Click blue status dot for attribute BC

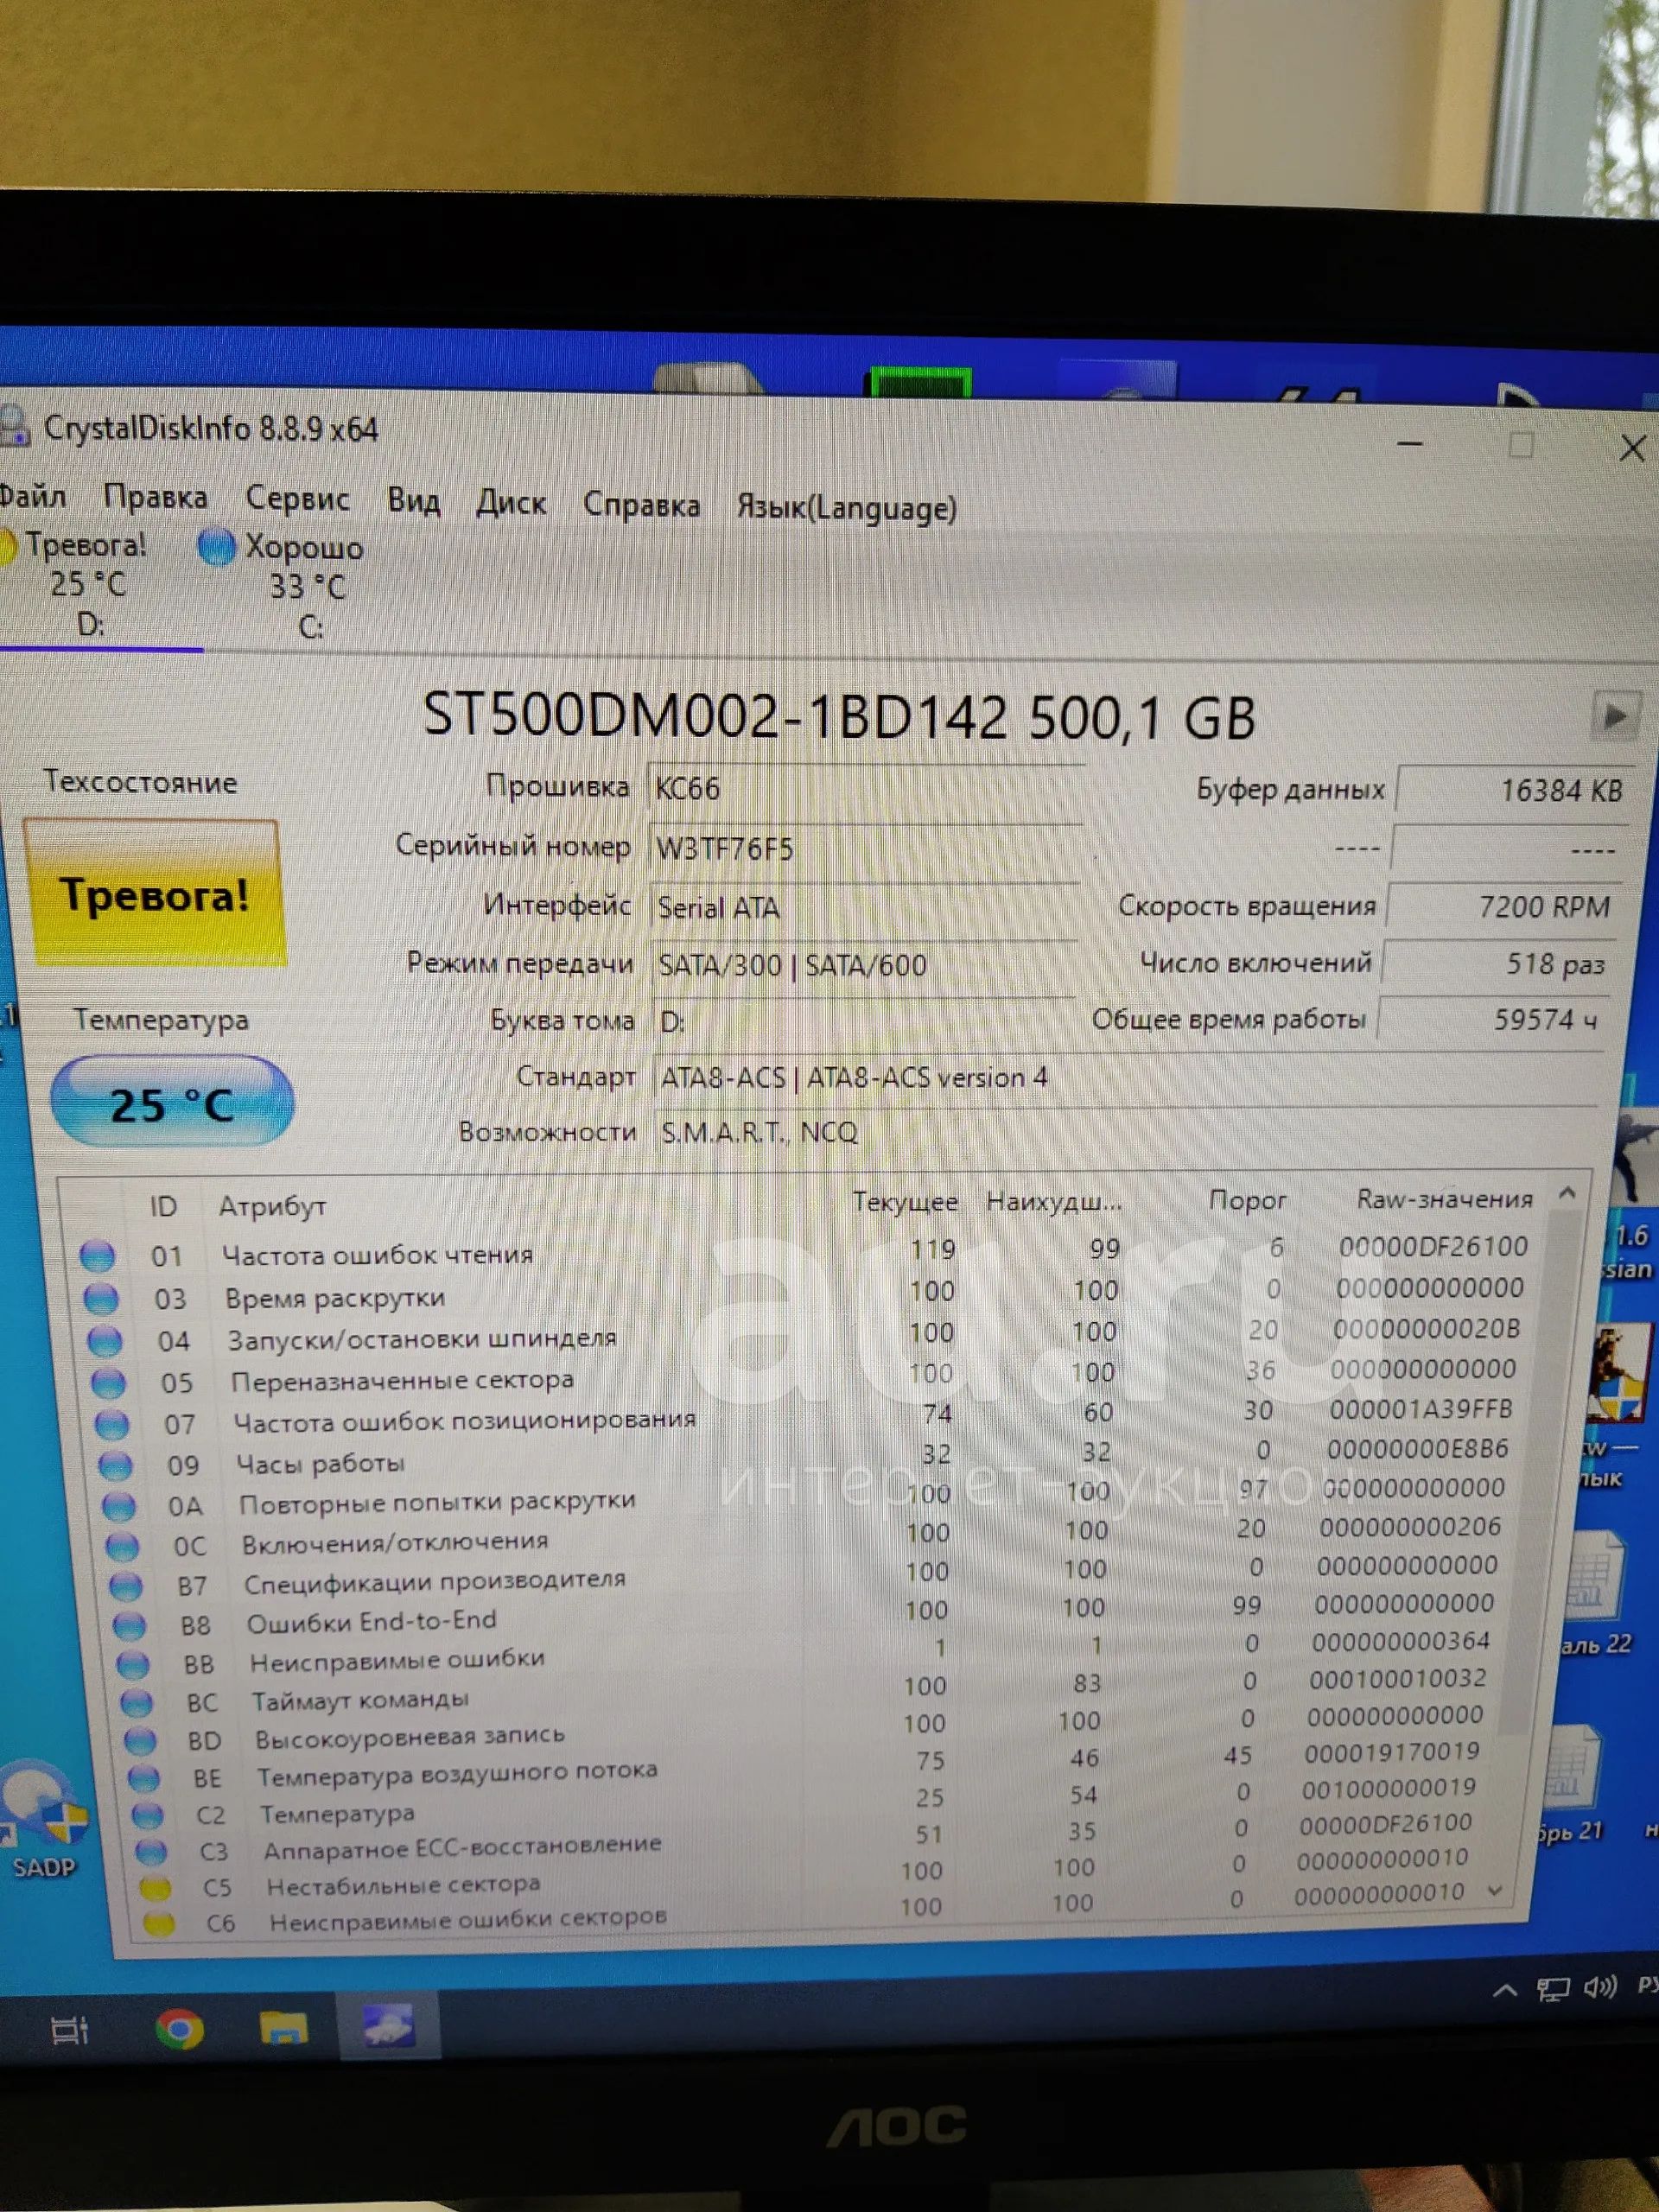[137, 1702]
